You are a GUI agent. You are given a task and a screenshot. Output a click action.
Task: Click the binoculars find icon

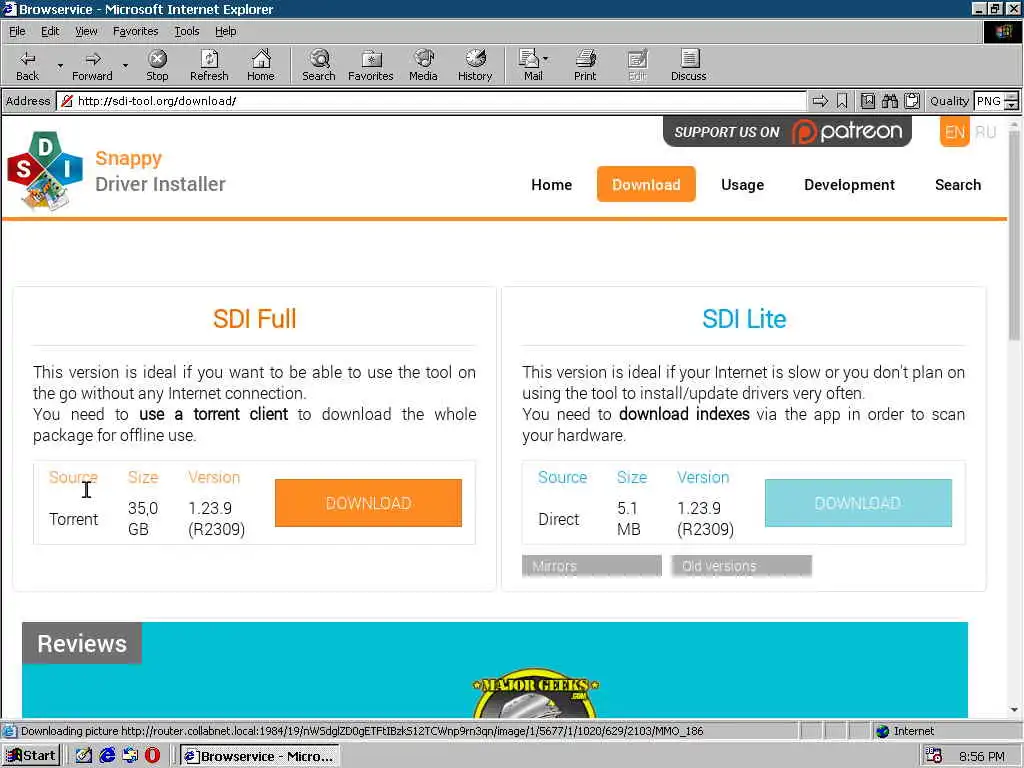[889, 101]
